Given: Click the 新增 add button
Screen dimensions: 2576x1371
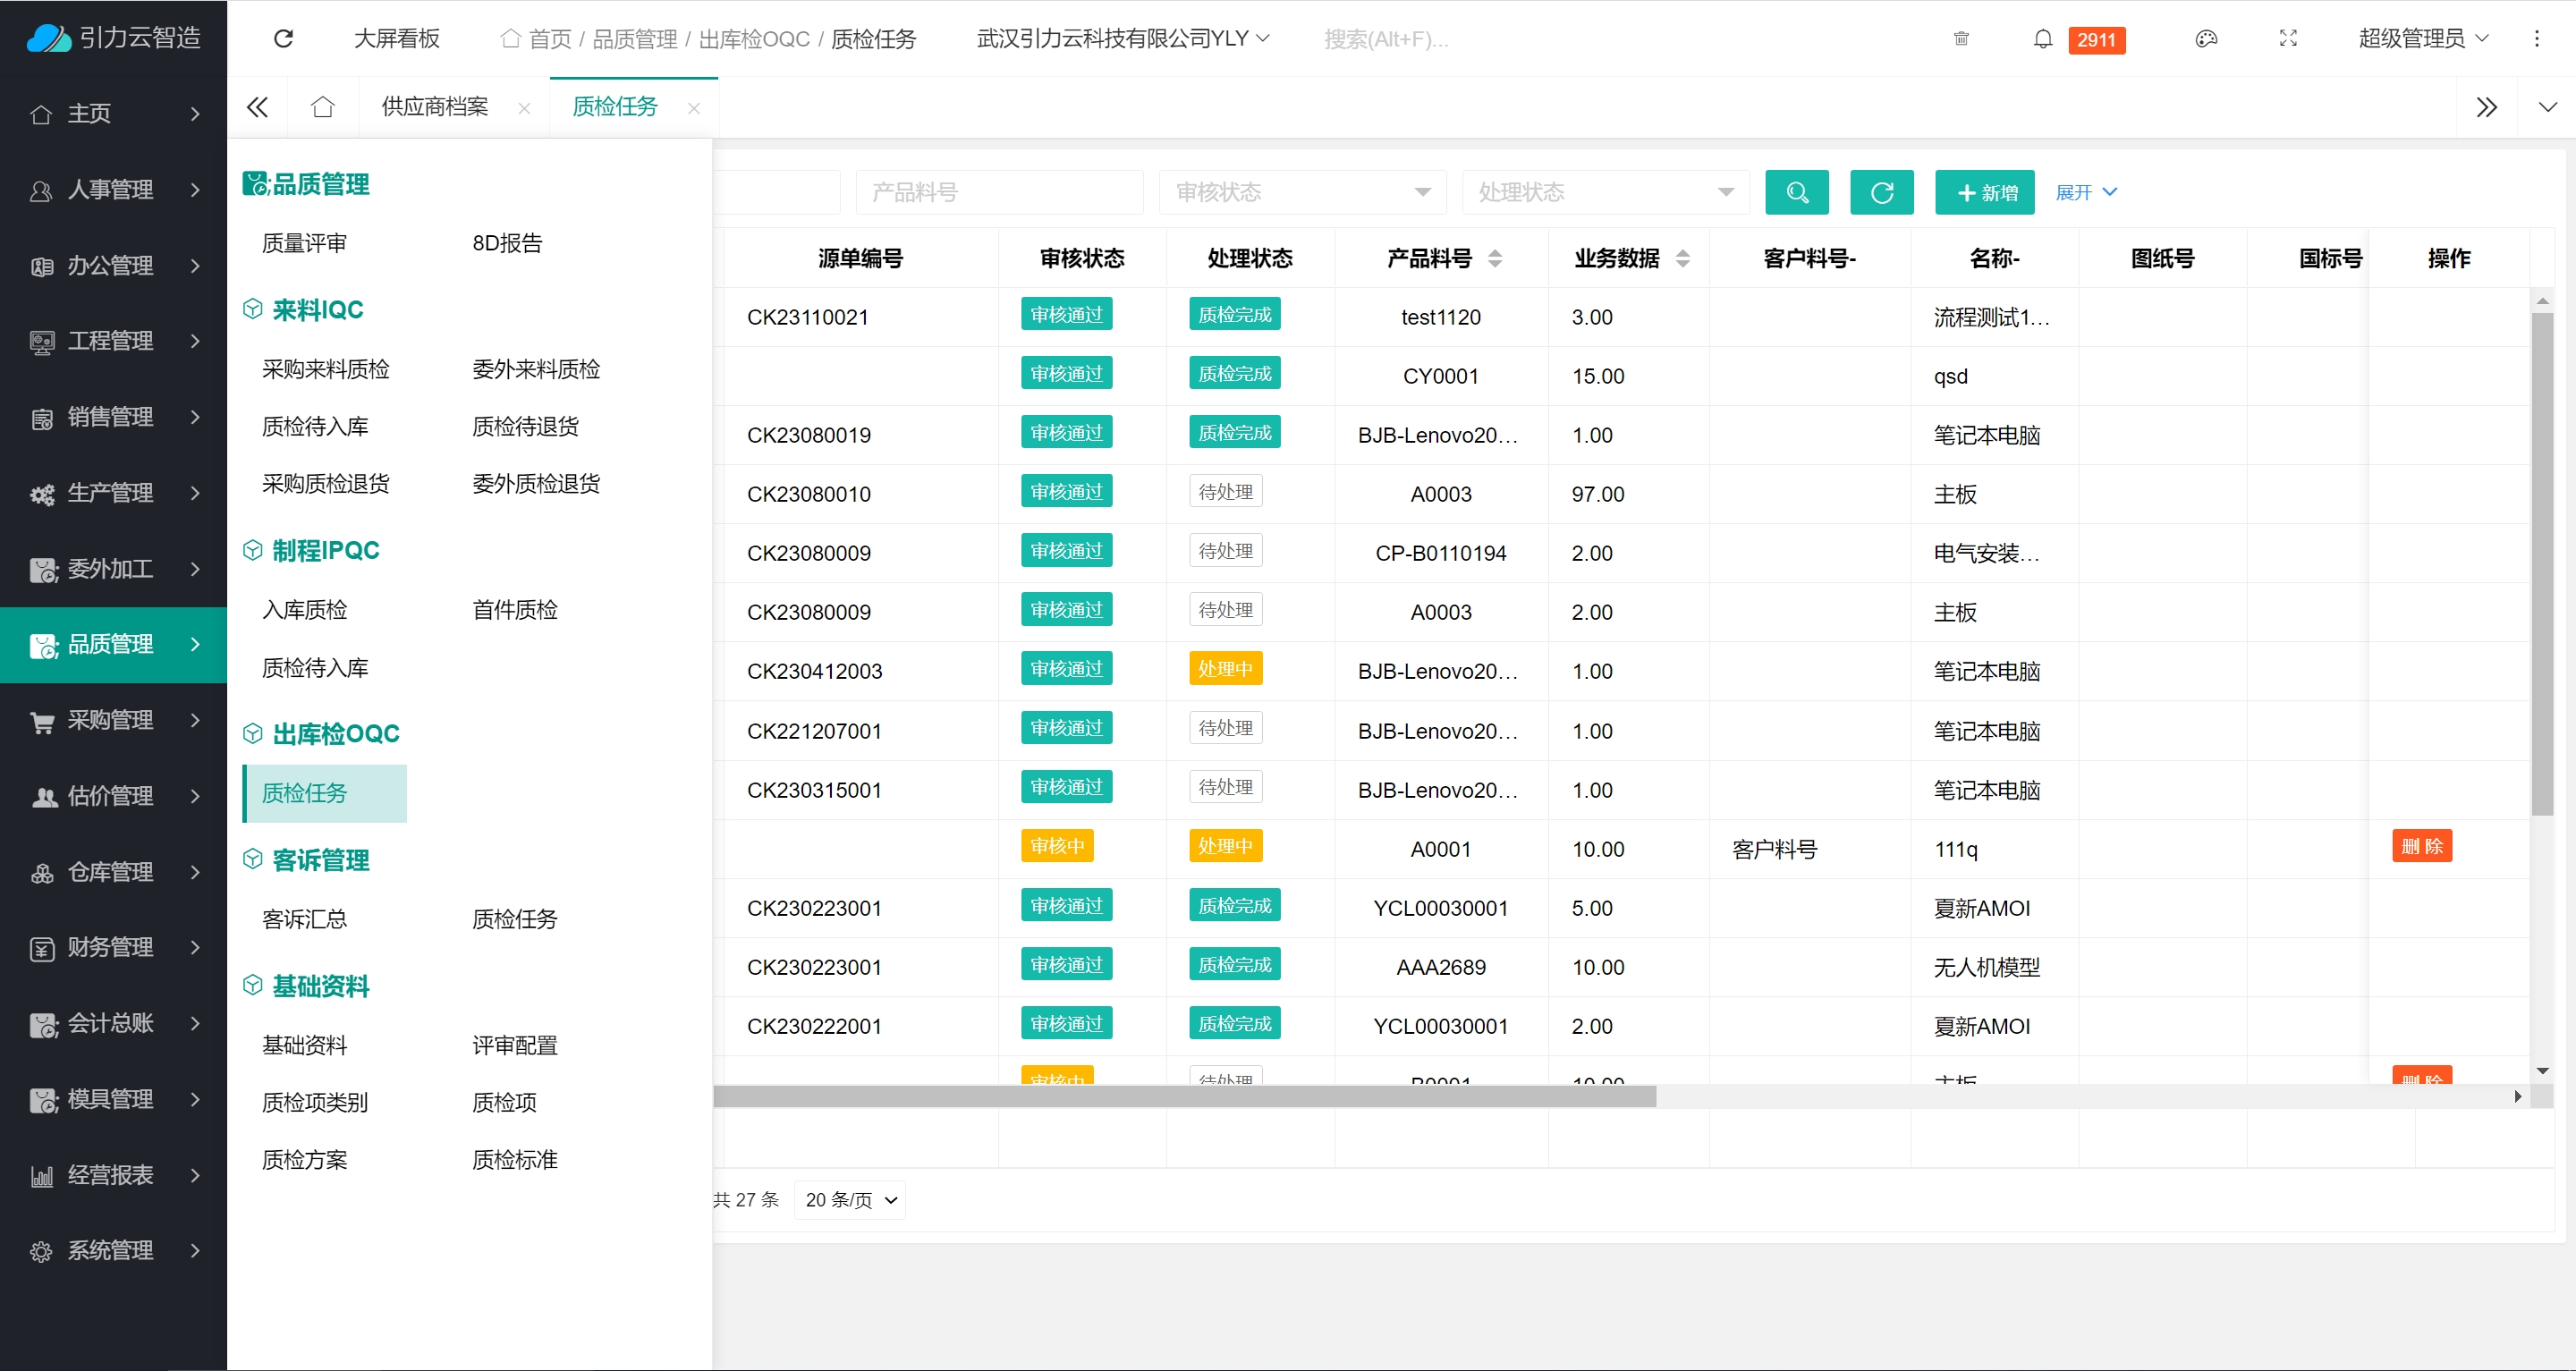Looking at the screenshot, I should point(1984,192).
